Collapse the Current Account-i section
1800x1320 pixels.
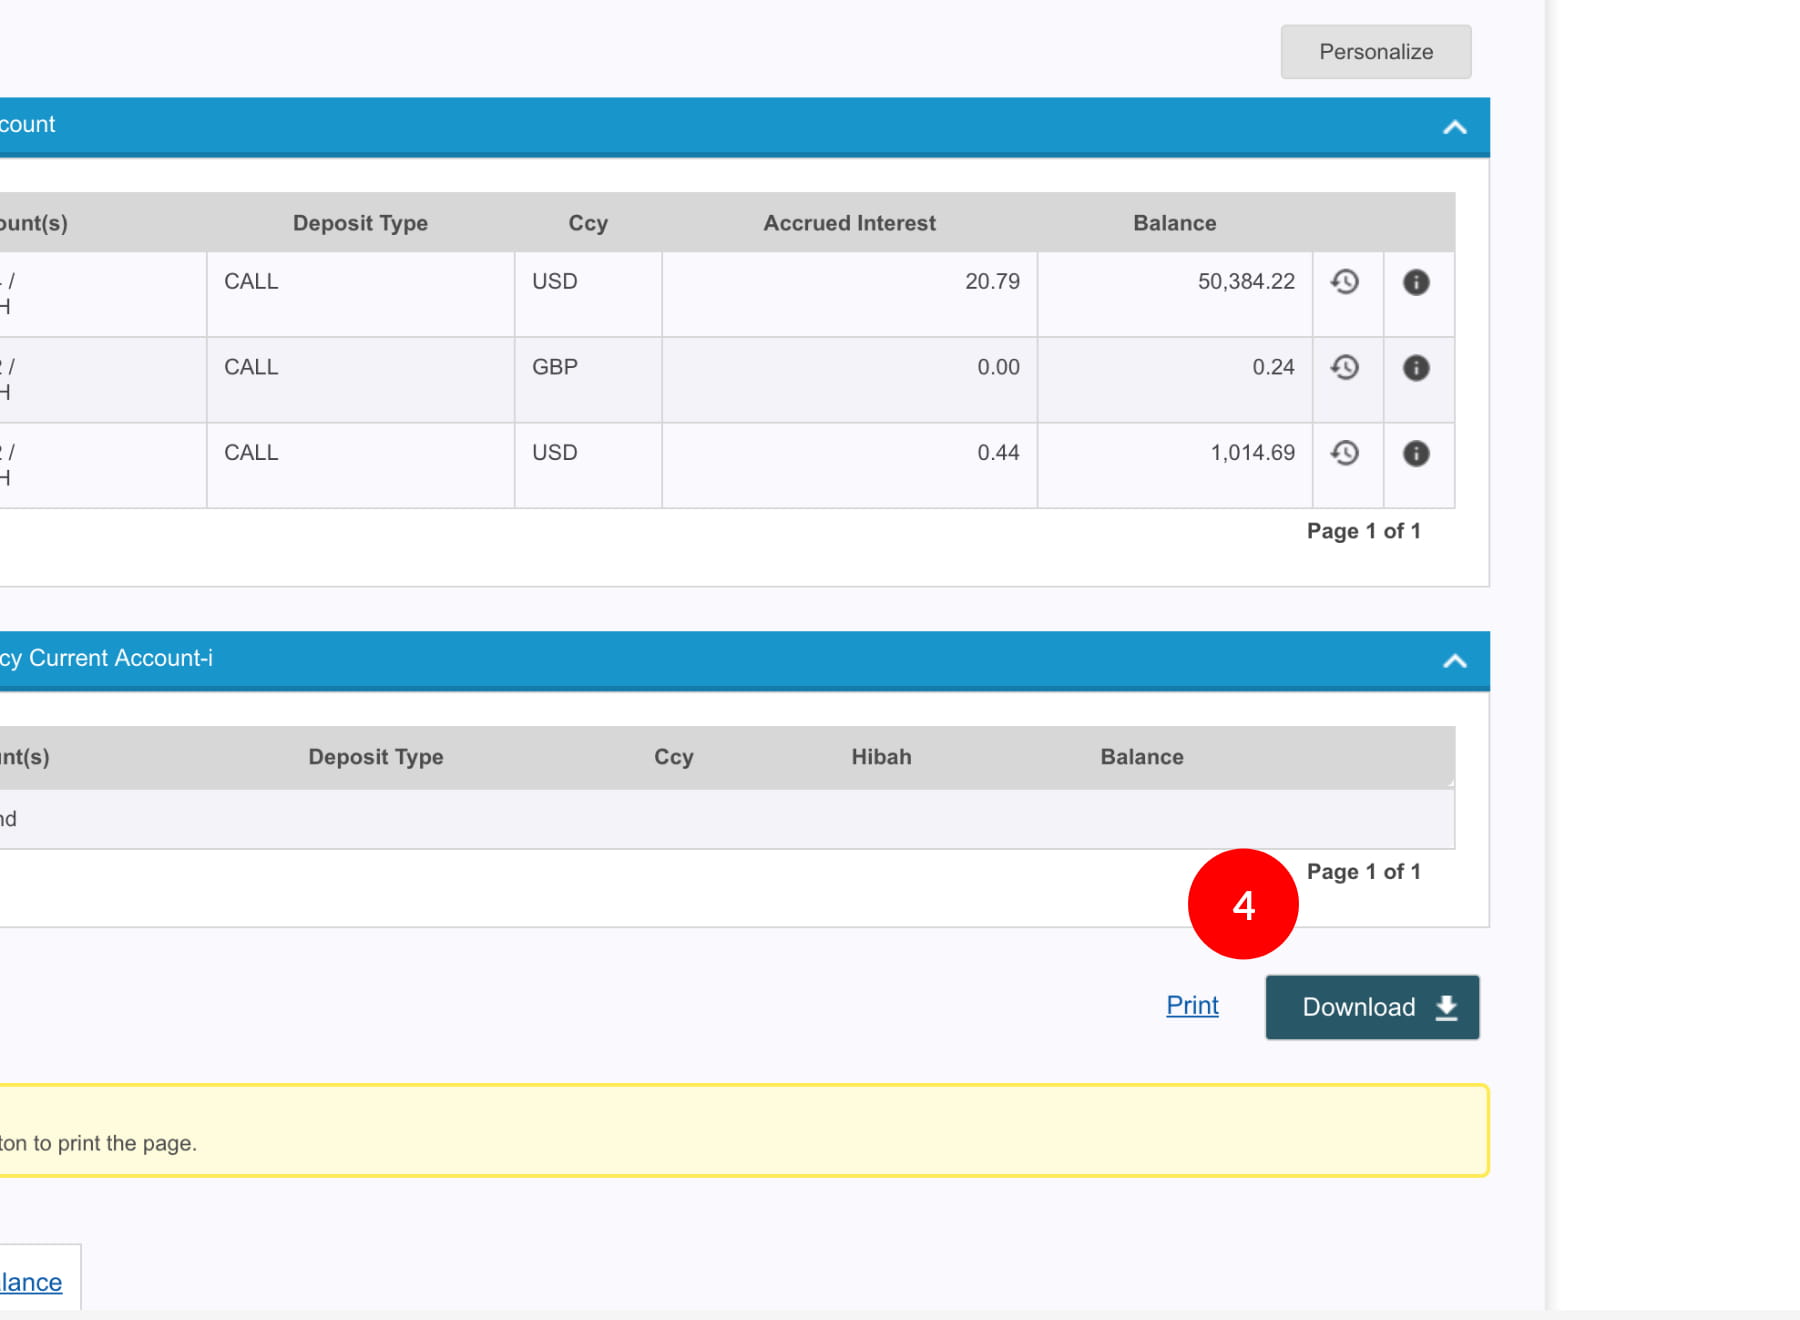(x=1454, y=661)
